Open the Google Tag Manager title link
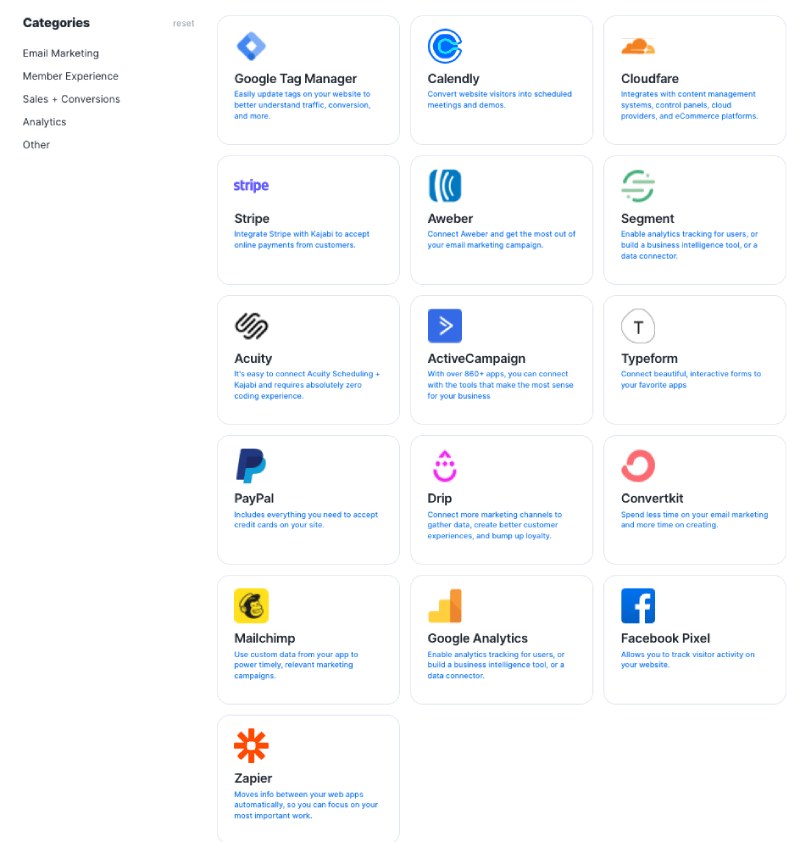The width and height of the screenshot is (800, 842). click(x=295, y=79)
